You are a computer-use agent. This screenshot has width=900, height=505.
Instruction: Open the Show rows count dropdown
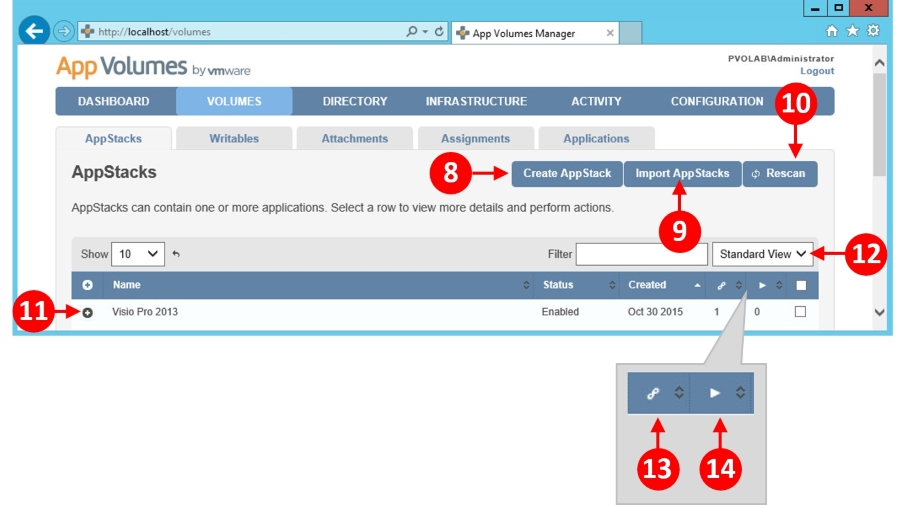[x=138, y=254]
